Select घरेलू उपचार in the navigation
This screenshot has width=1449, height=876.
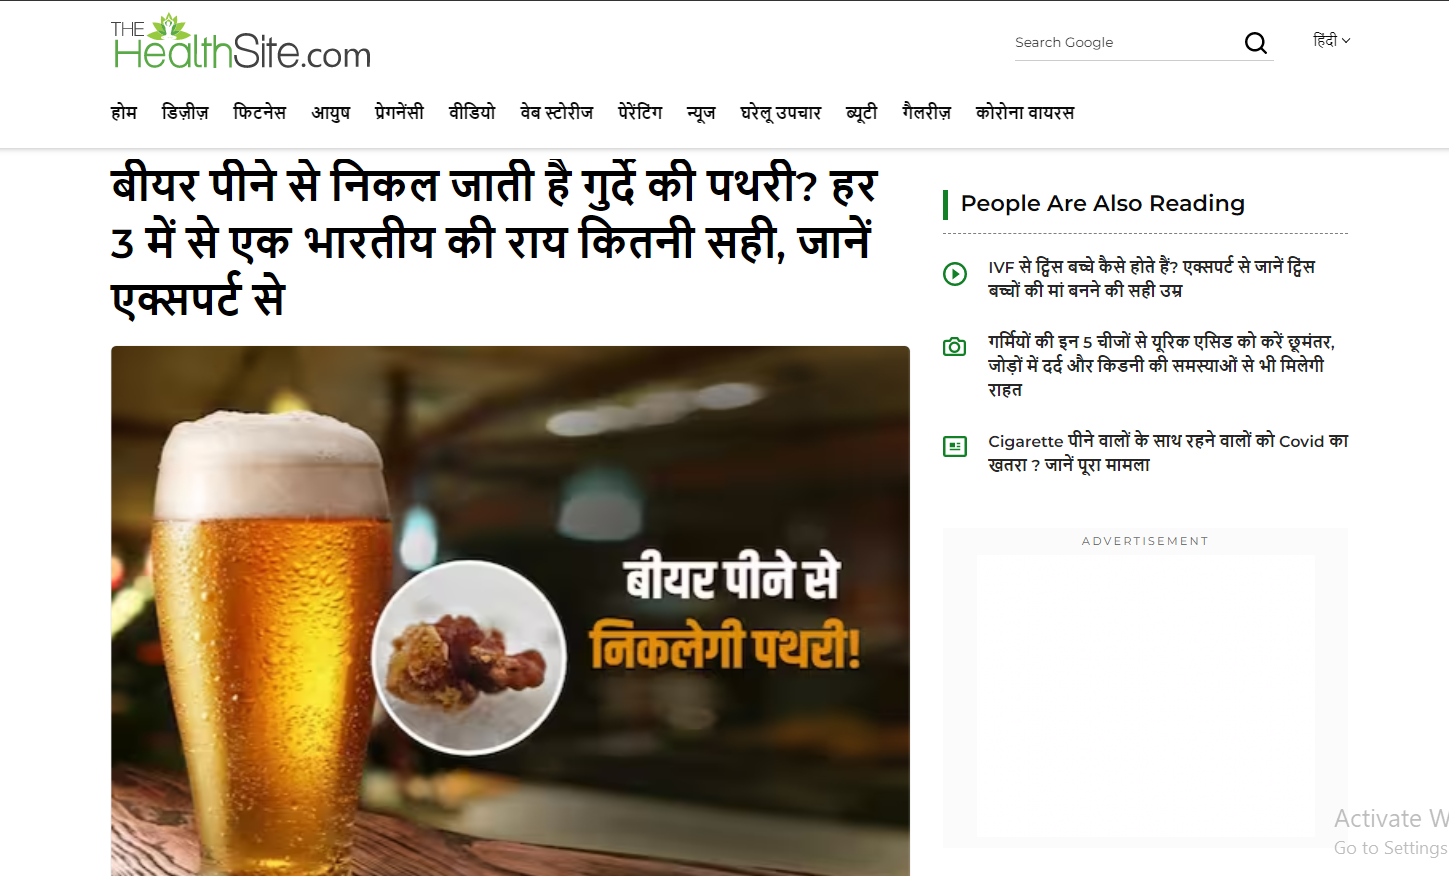point(780,113)
